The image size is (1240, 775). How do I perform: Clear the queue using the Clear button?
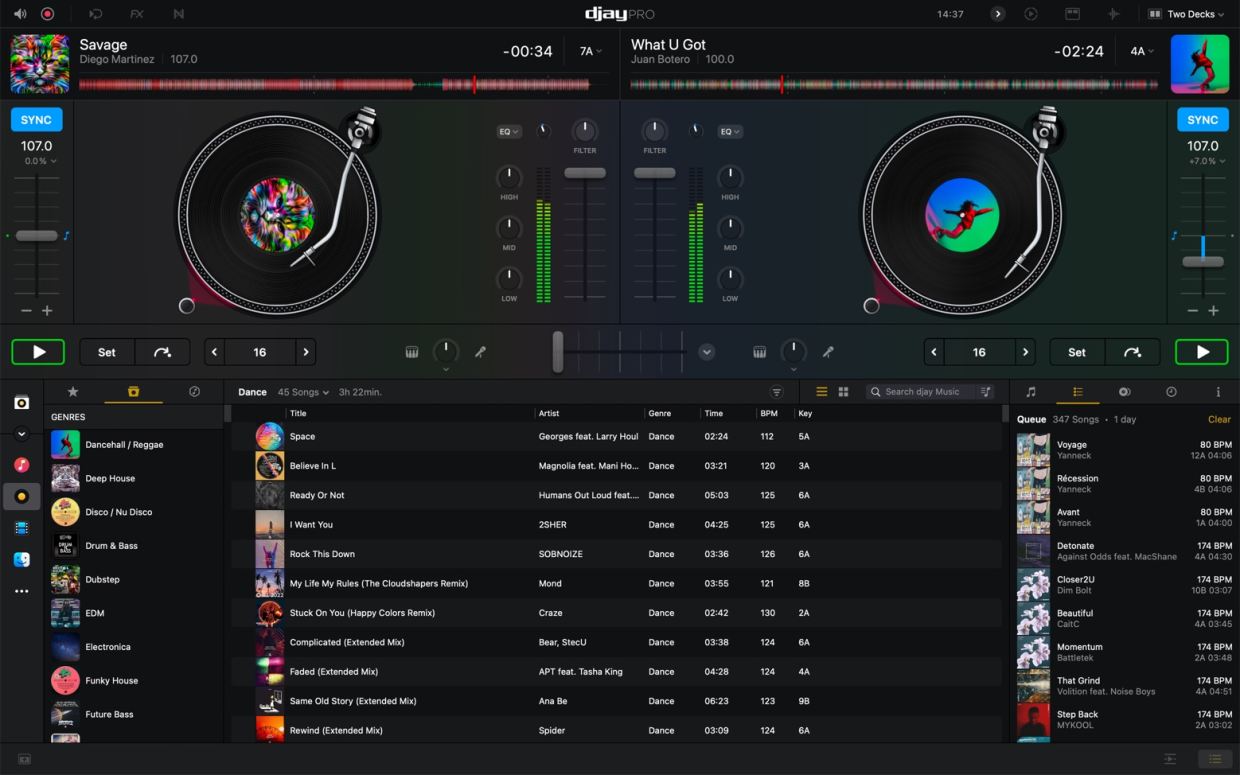[1219, 420]
